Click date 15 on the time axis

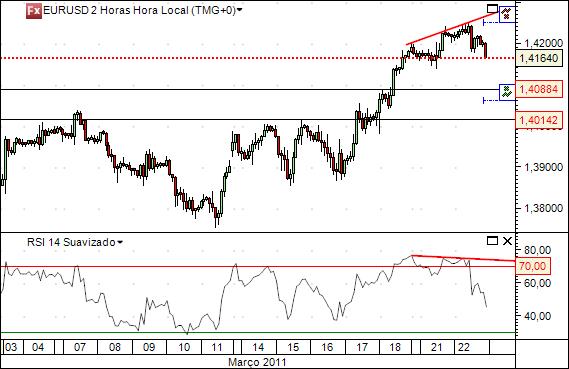pyautogui.click(x=293, y=347)
